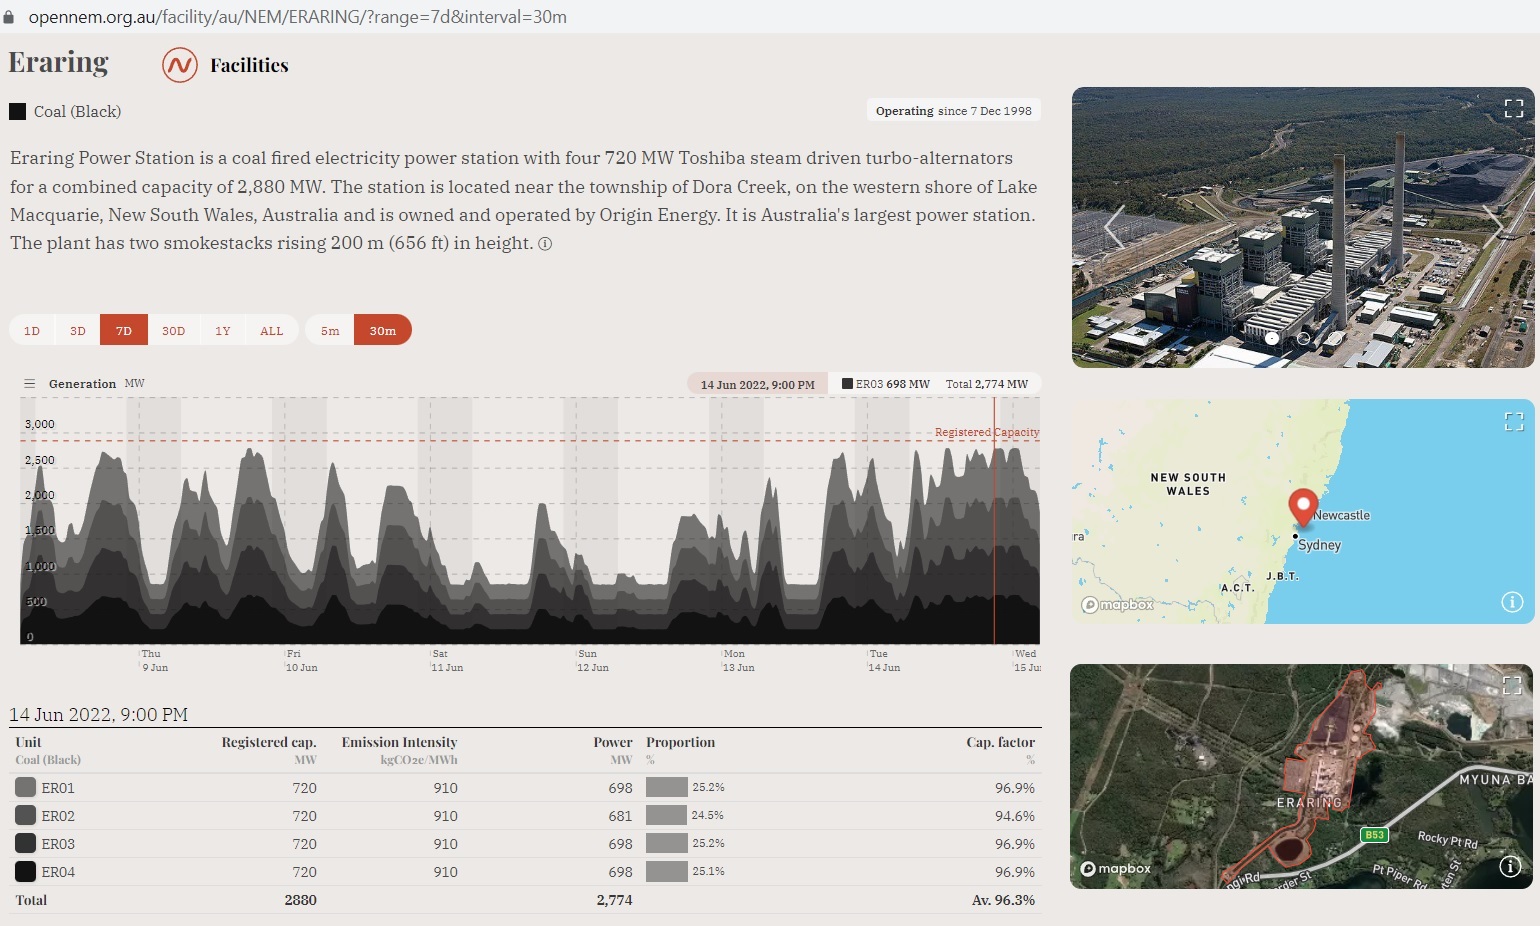Open the Facilities link
Image resolution: width=1540 pixels, height=926 pixels.
click(x=249, y=65)
